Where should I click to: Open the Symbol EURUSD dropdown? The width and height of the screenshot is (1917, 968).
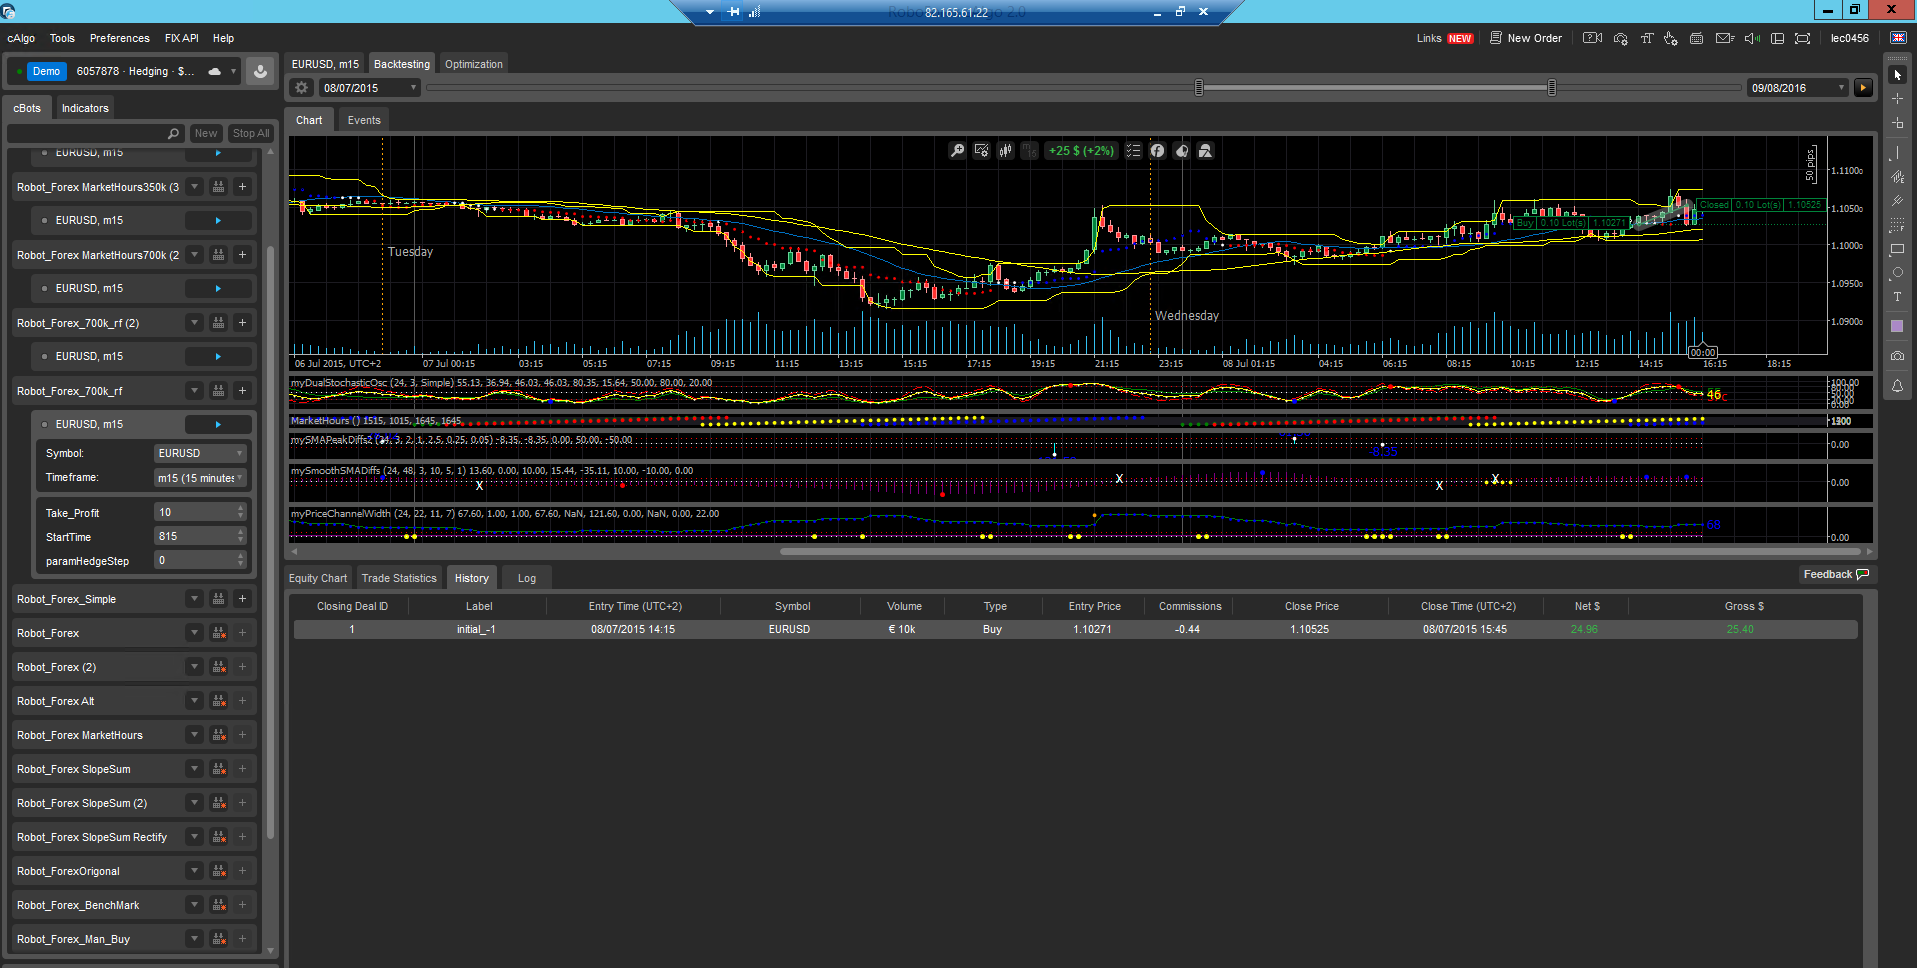click(x=200, y=454)
